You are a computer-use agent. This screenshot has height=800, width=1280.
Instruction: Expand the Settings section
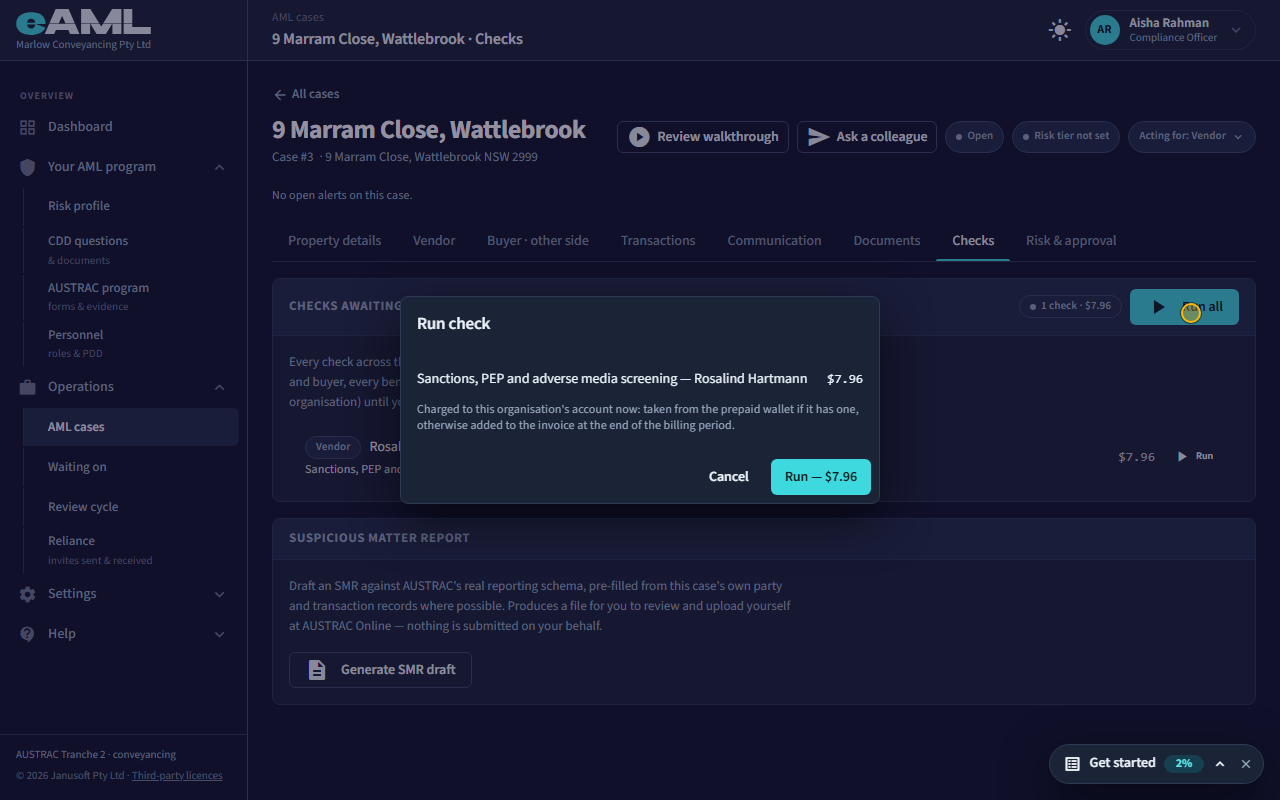click(x=219, y=594)
